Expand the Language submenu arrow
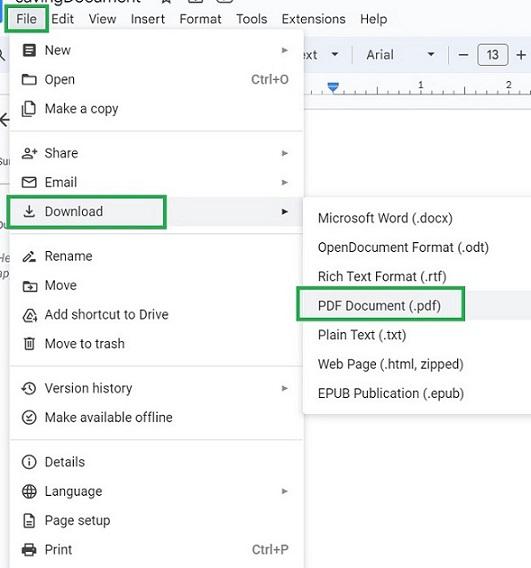 pyautogui.click(x=285, y=491)
